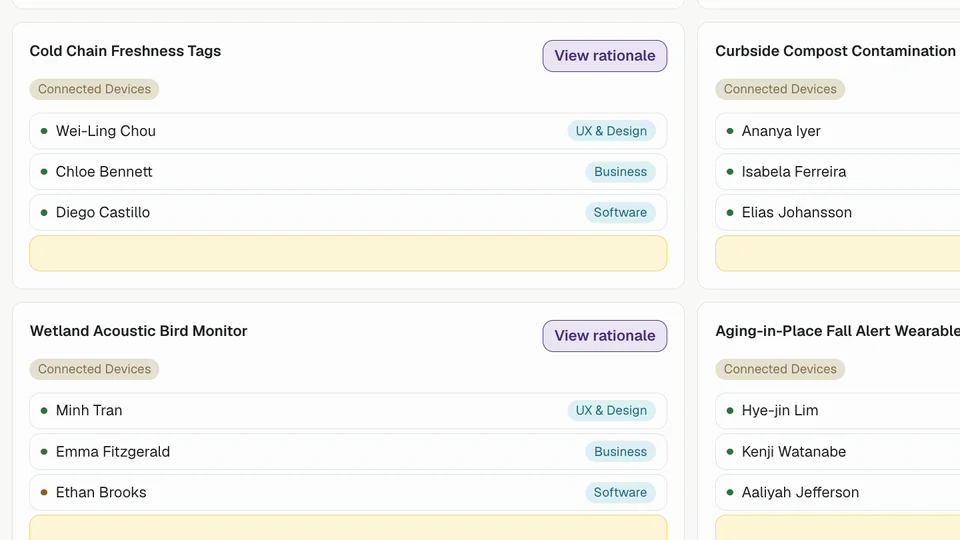The width and height of the screenshot is (960, 540).
Task: Click Connected Devices tag under Curbside Compost Contamination
Action: pos(780,89)
